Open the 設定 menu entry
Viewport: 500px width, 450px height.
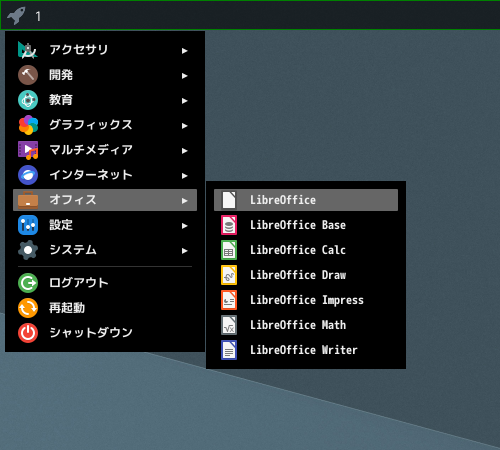click(x=105, y=225)
